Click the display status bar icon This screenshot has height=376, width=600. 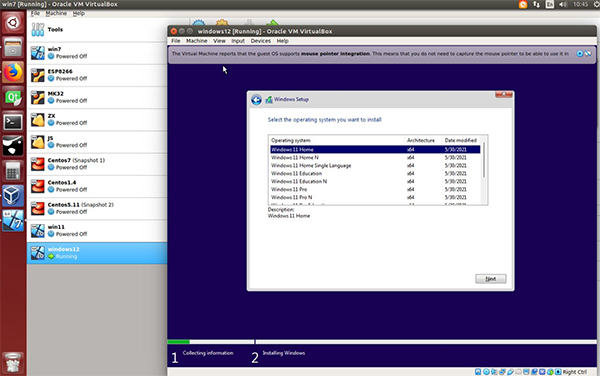point(526,372)
